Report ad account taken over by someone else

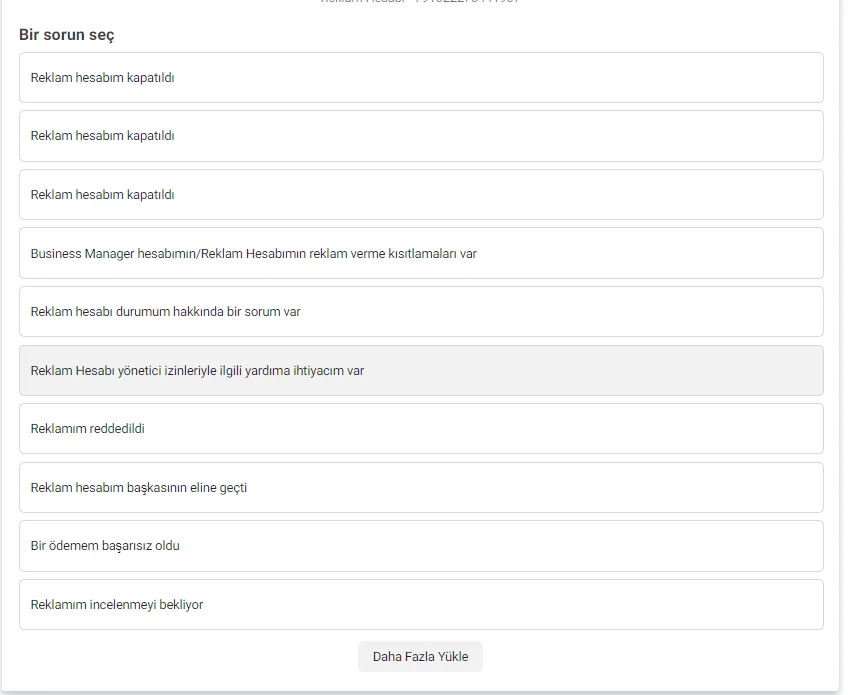pos(420,488)
